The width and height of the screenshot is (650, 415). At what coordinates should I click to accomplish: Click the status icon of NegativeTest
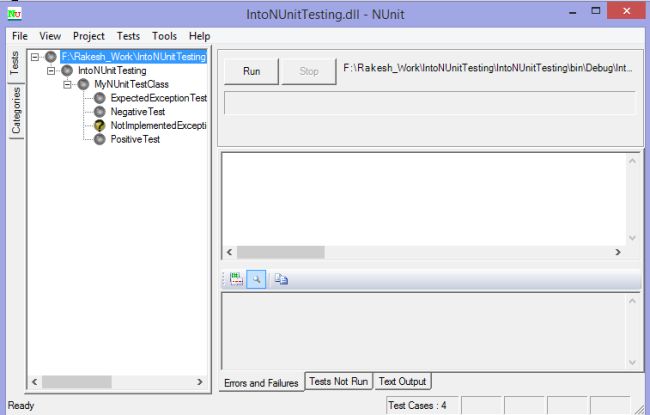(x=99, y=112)
